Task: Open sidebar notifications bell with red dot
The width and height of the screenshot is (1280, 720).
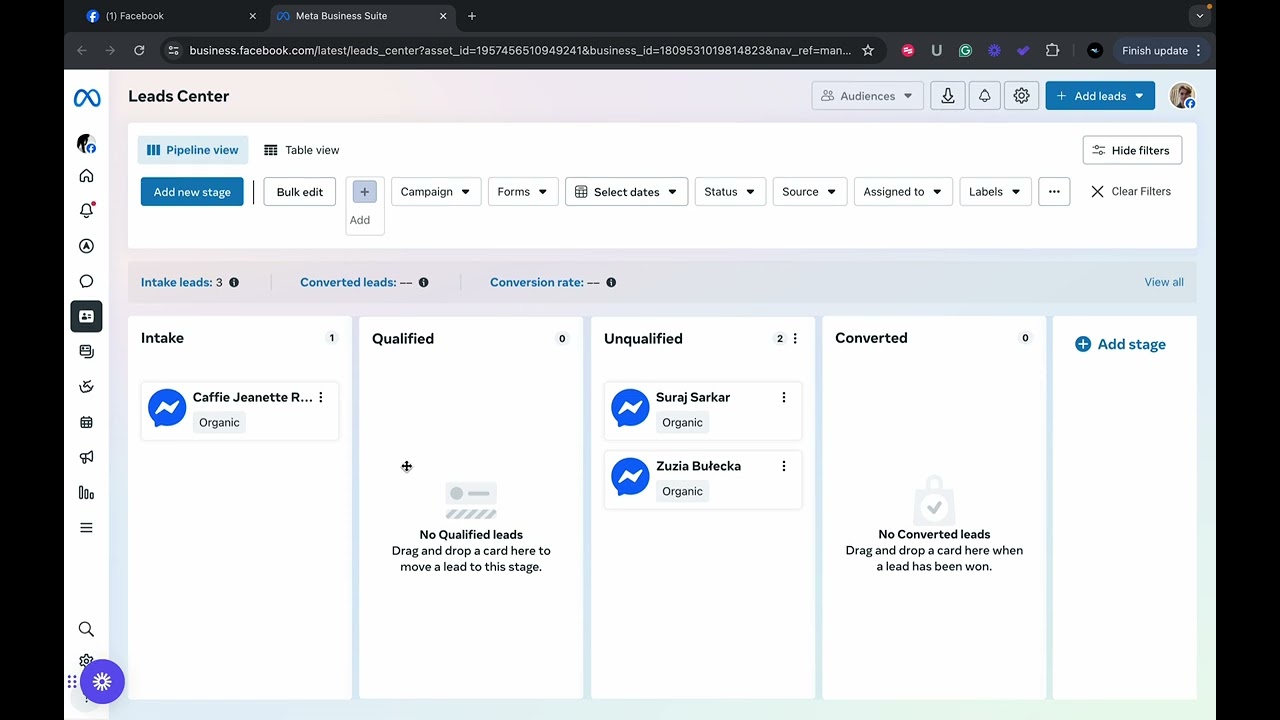Action: [x=86, y=211]
